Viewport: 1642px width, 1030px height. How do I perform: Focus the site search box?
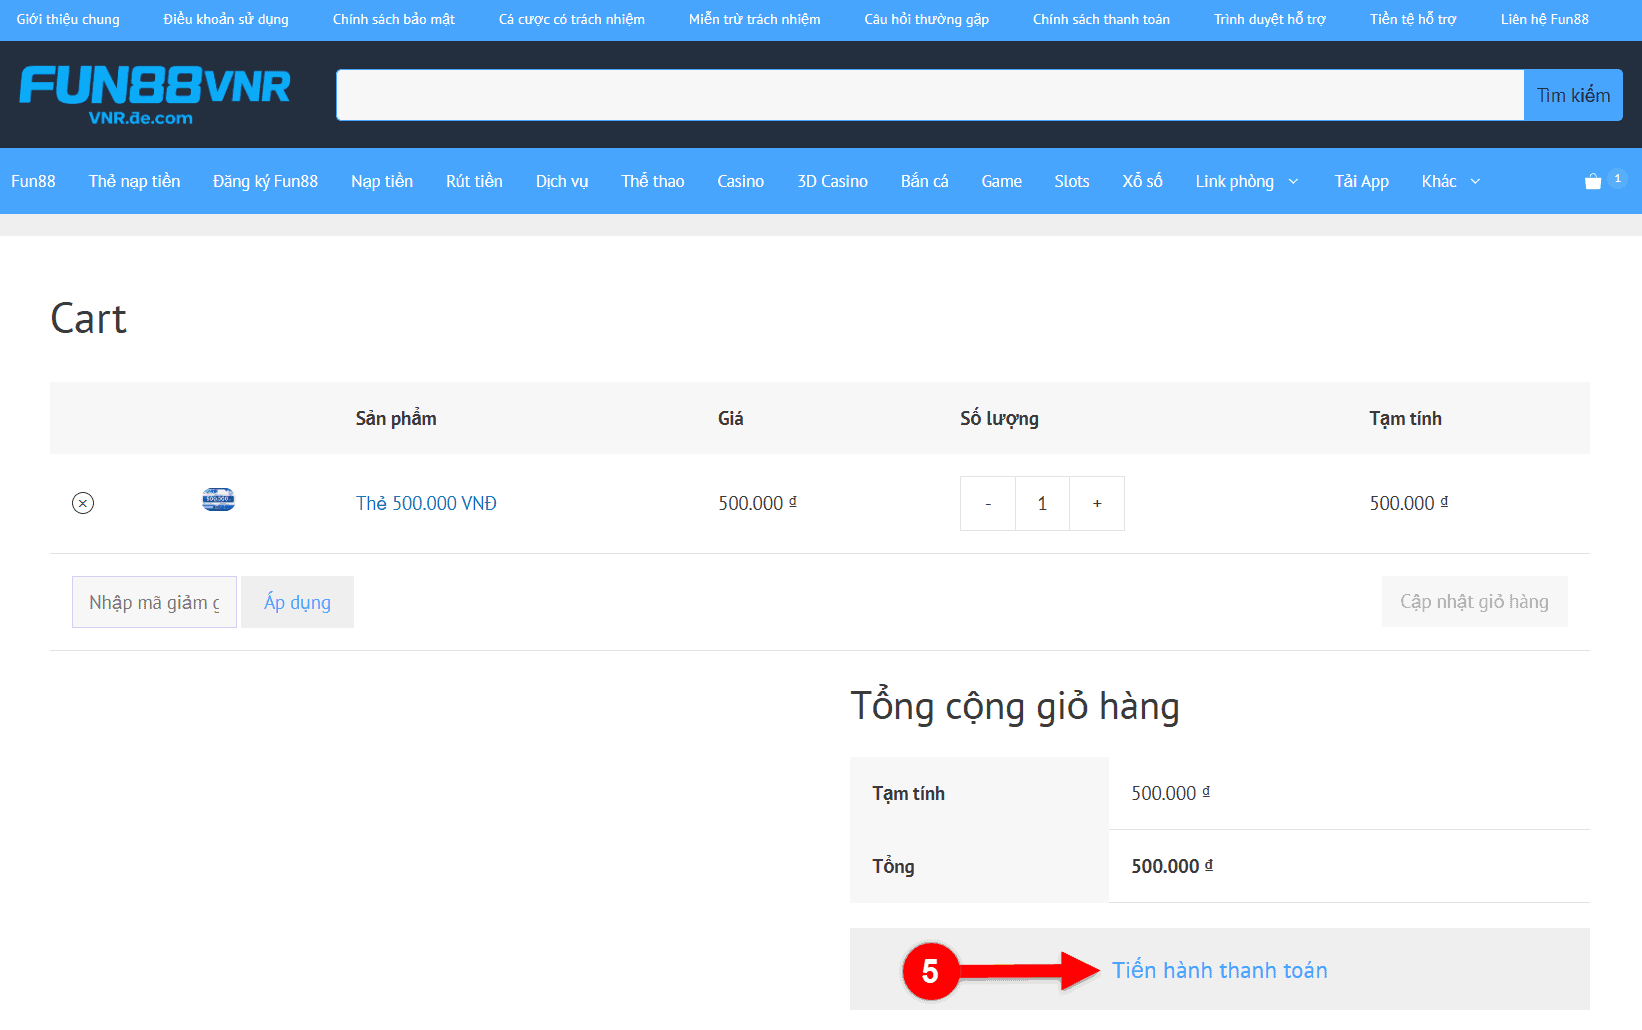click(930, 95)
